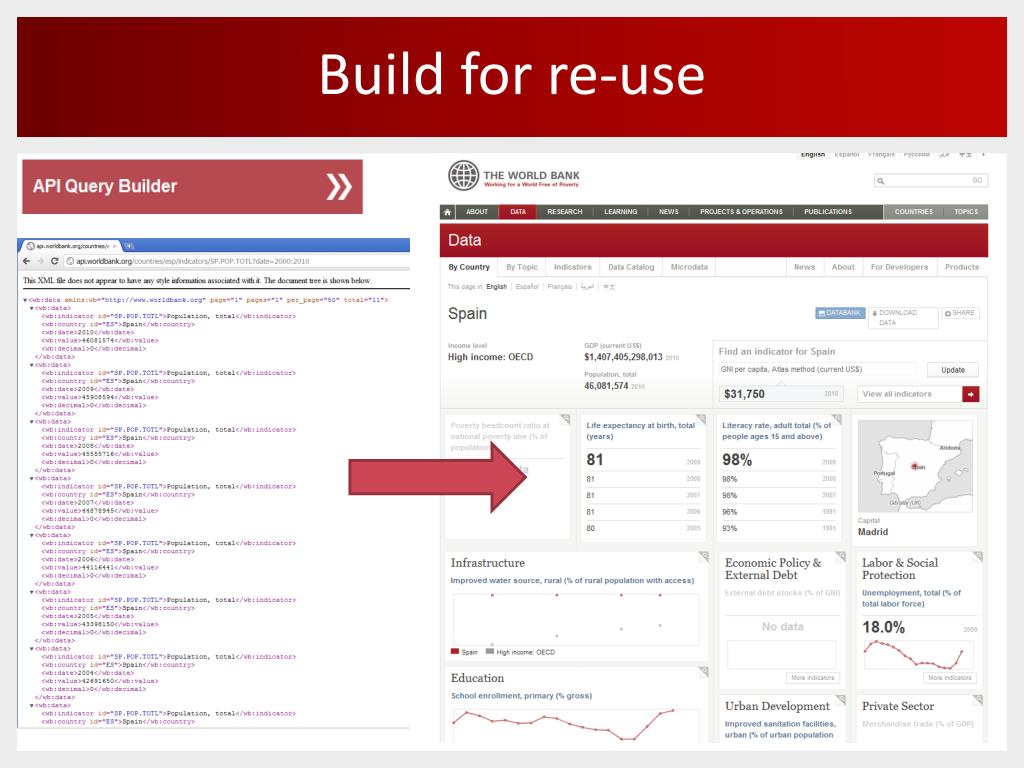The image size is (1024, 768).
Task: Click the API Query Builder double-chevron icon
Action: click(x=339, y=187)
